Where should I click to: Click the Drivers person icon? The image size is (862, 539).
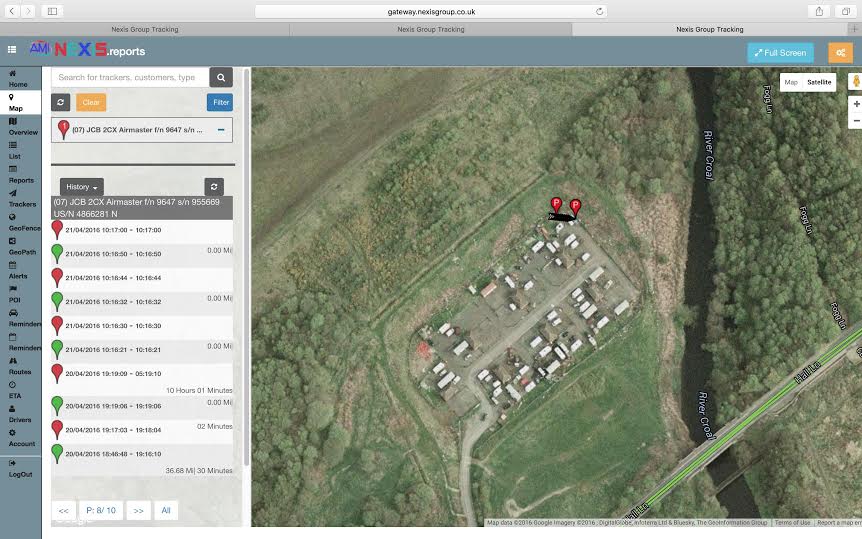point(12,409)
